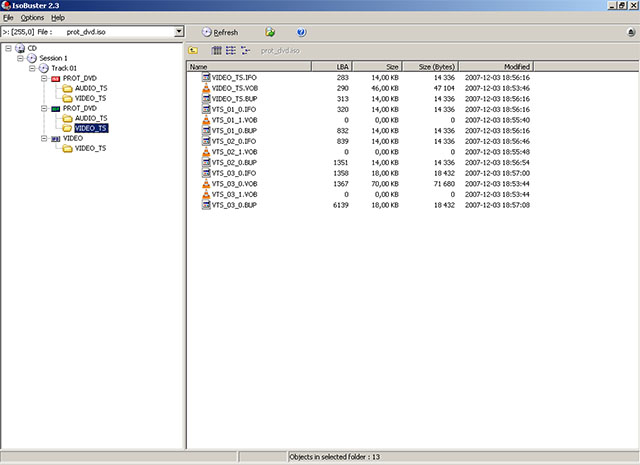Open VIDEO_TS folder under red PROT_DVD
The height and width of the screenshot is (465, 640).
[90, 98]
